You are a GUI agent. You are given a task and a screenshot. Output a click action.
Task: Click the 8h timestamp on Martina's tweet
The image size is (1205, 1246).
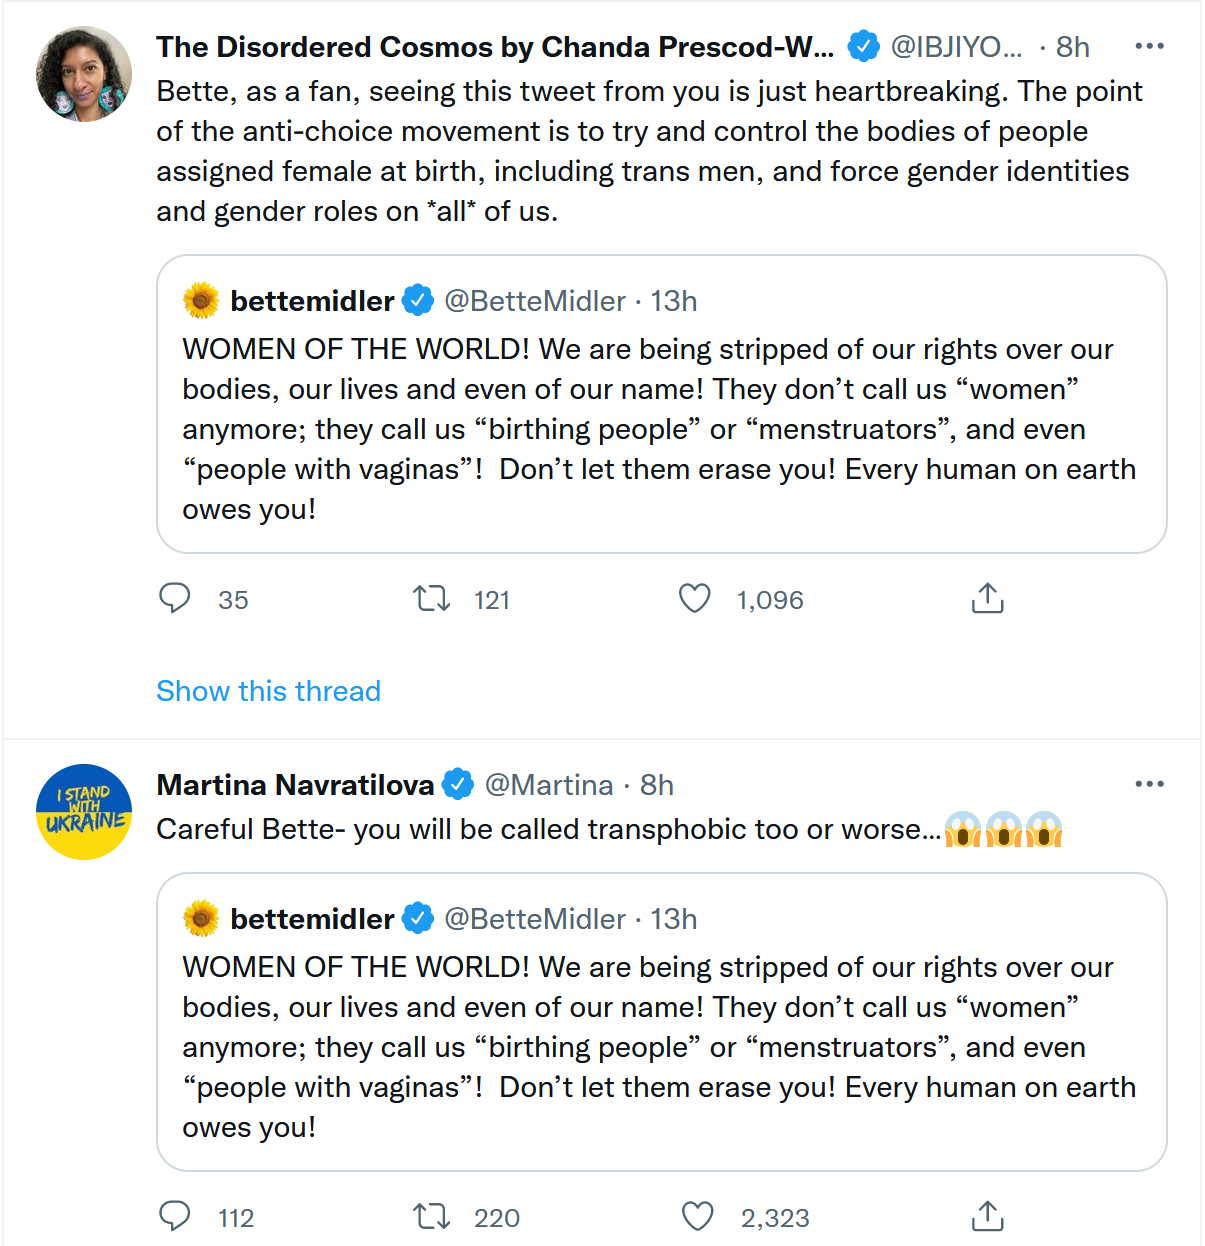(657, 785)
